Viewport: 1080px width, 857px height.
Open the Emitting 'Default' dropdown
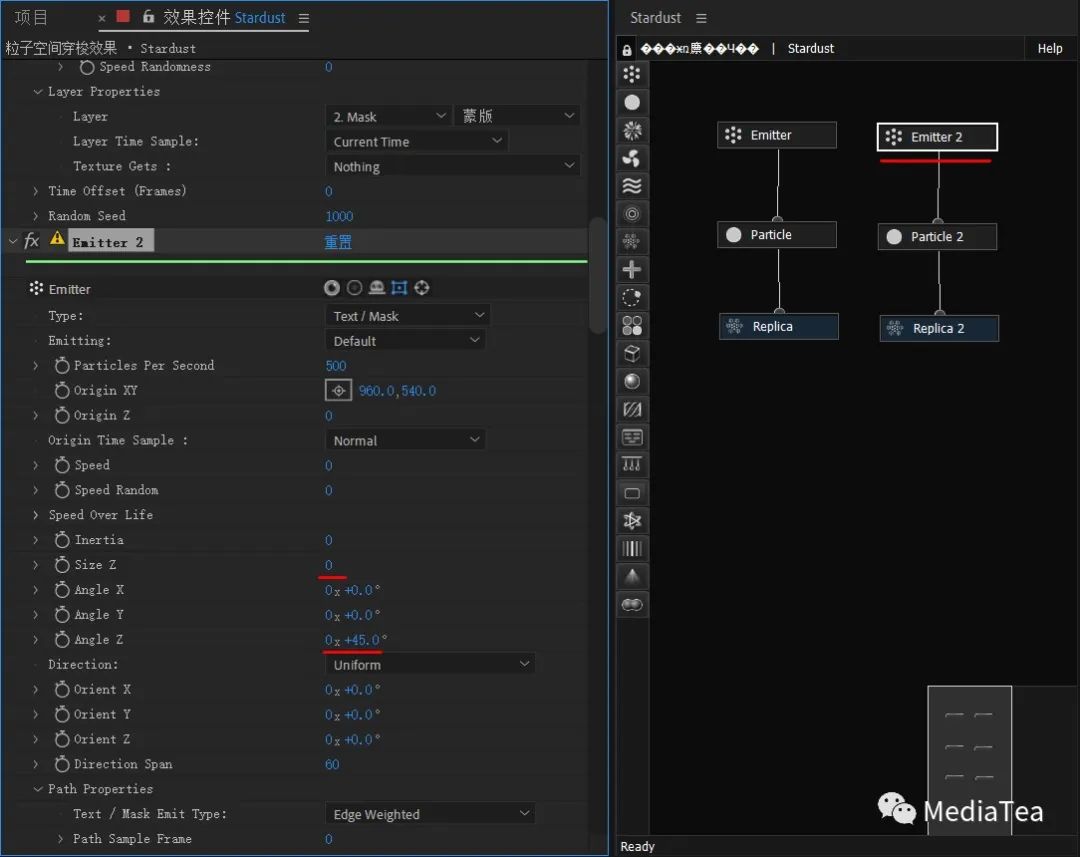405,340
